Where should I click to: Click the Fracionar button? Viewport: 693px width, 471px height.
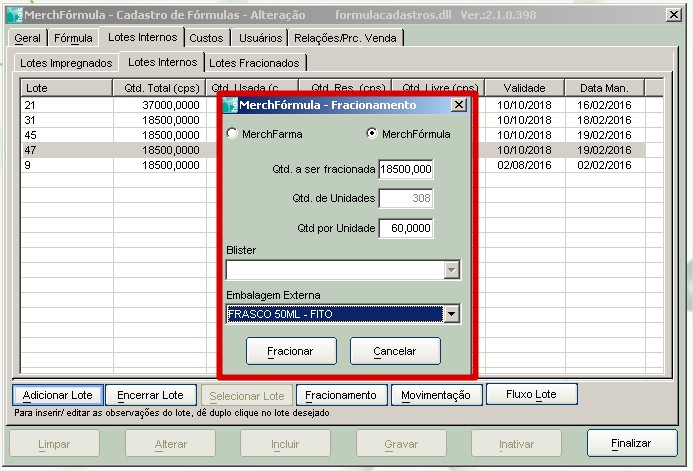point(291,351)
